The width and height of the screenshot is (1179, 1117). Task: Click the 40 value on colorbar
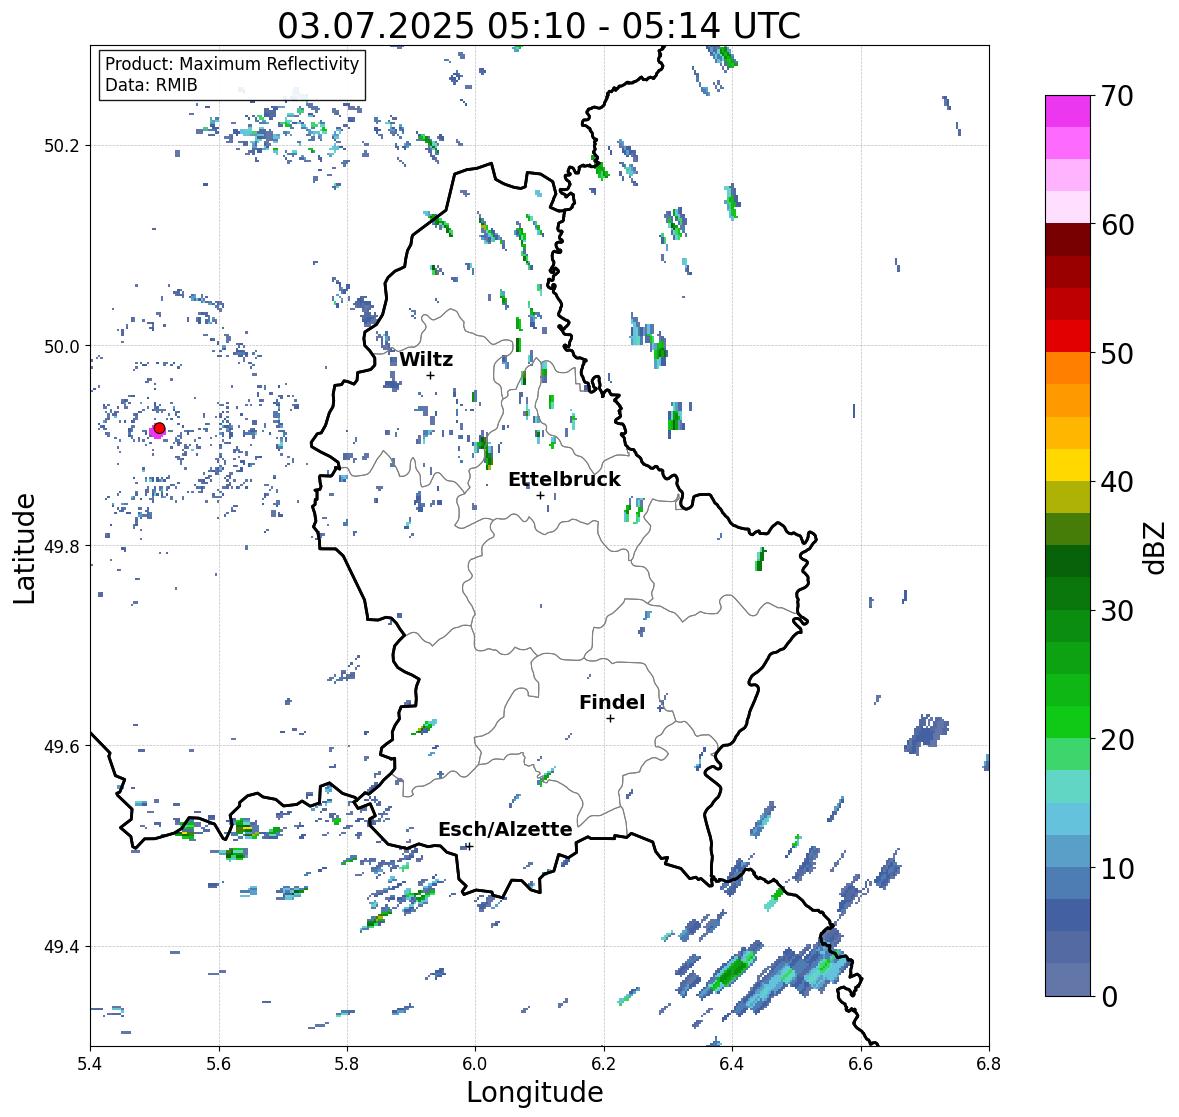(x=1117, y=482)
